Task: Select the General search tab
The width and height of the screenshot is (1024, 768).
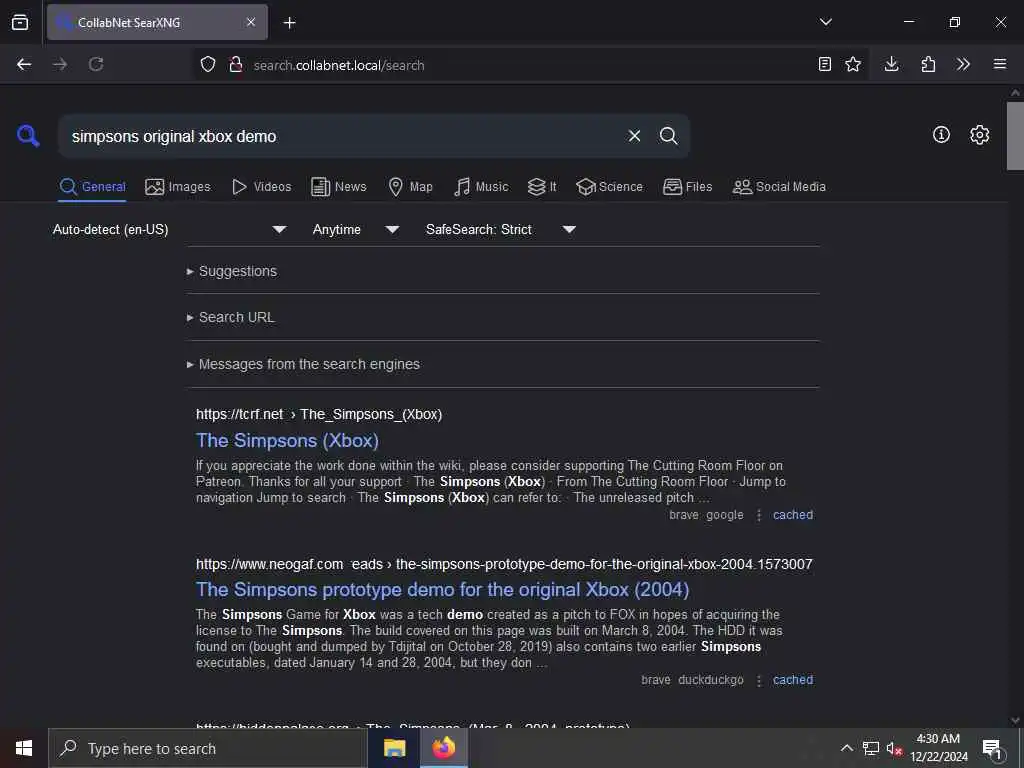Action: [93, 187]
